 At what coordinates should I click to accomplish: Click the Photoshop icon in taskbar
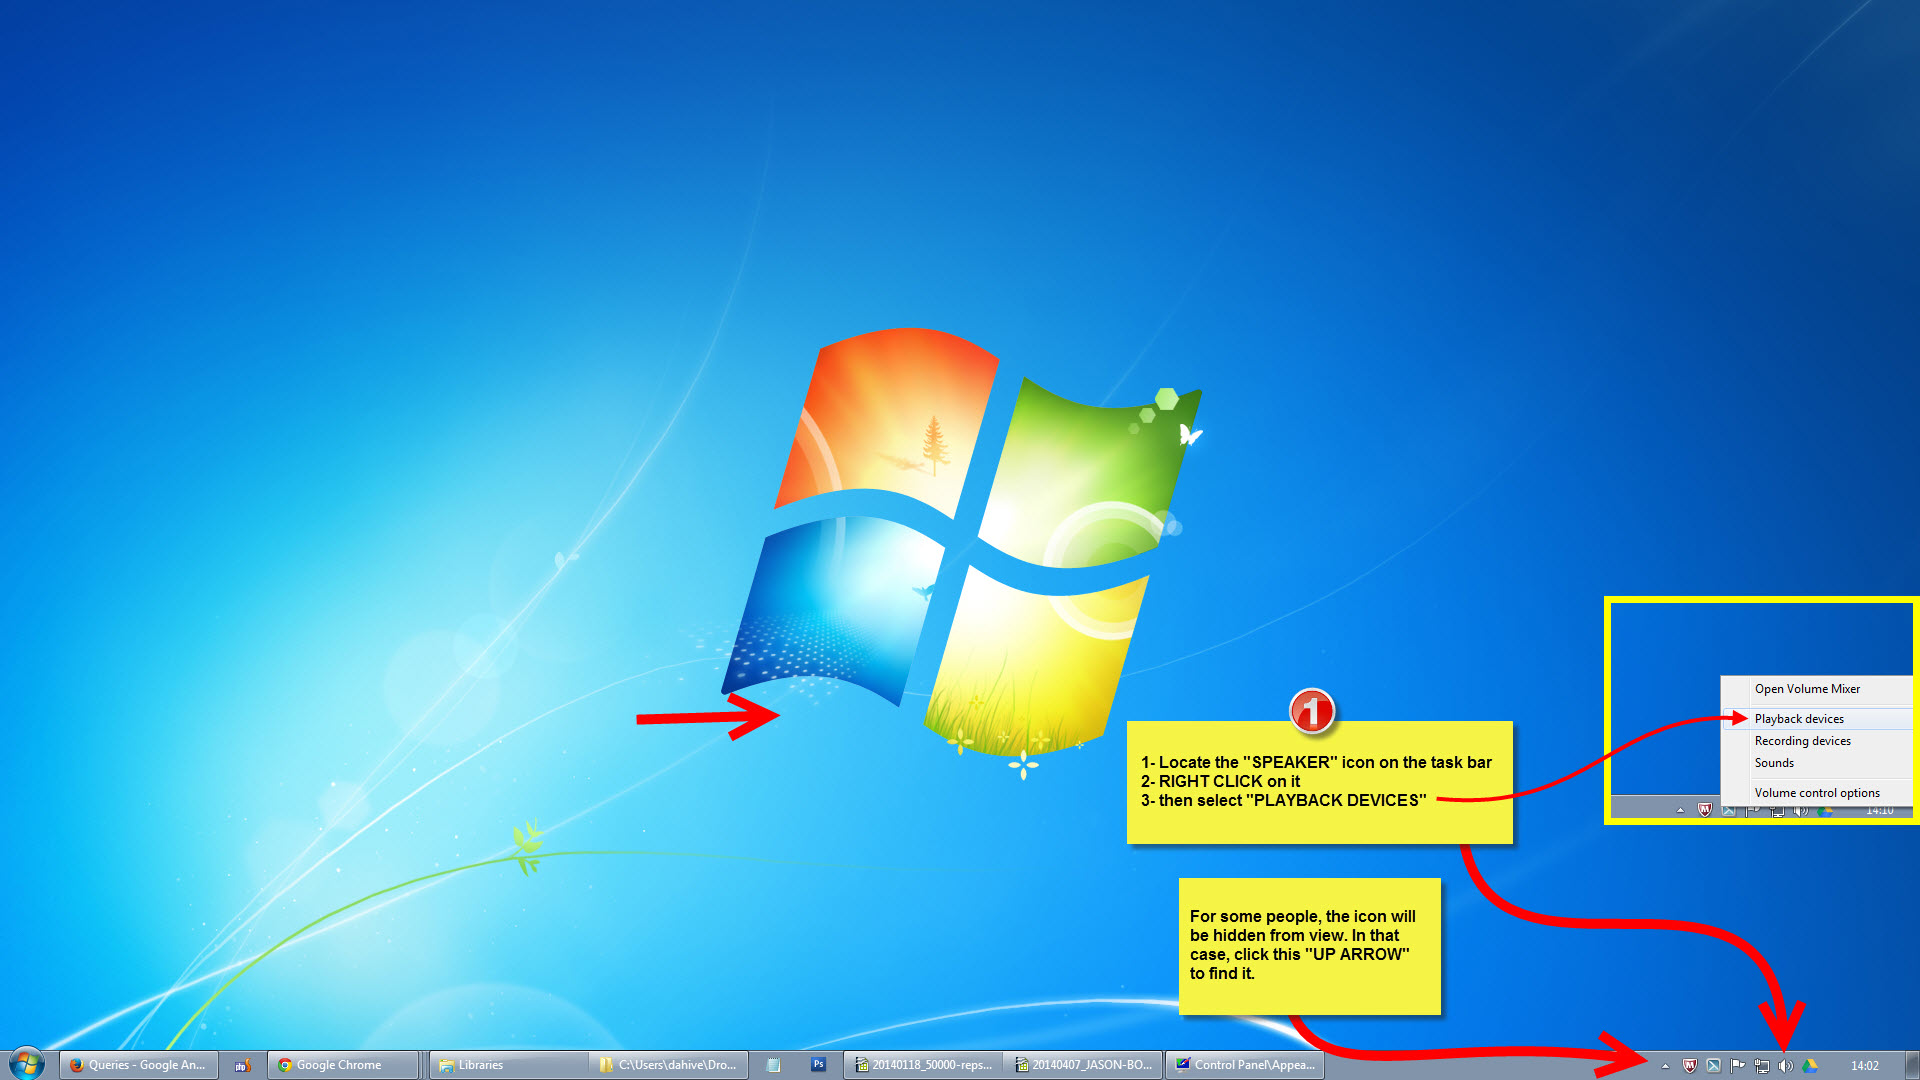point(818,1064)
